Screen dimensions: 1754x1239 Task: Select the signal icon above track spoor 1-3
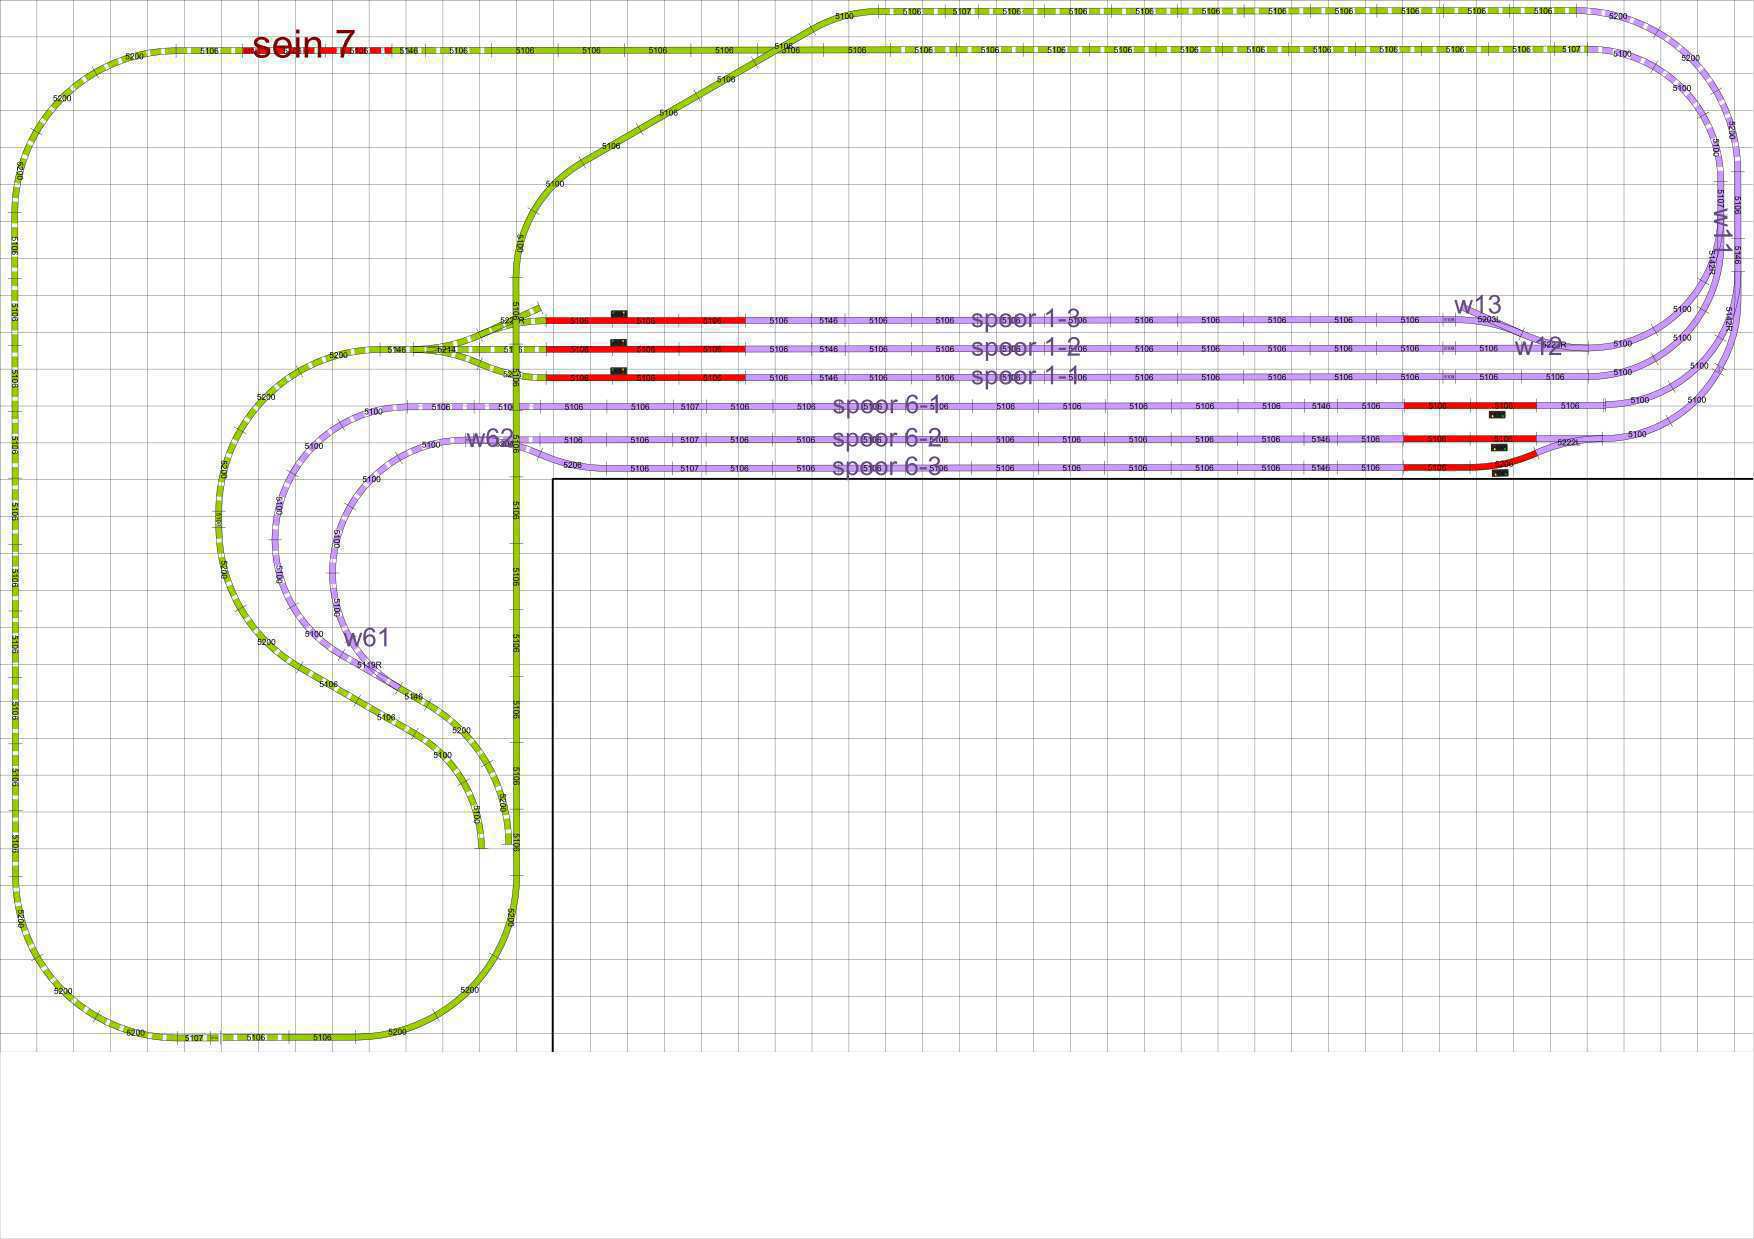[619, 314]
